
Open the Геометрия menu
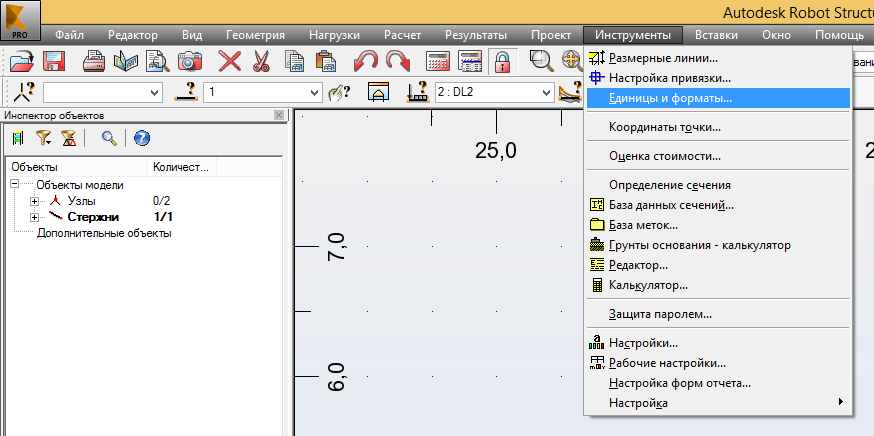[x=255, y=35]
